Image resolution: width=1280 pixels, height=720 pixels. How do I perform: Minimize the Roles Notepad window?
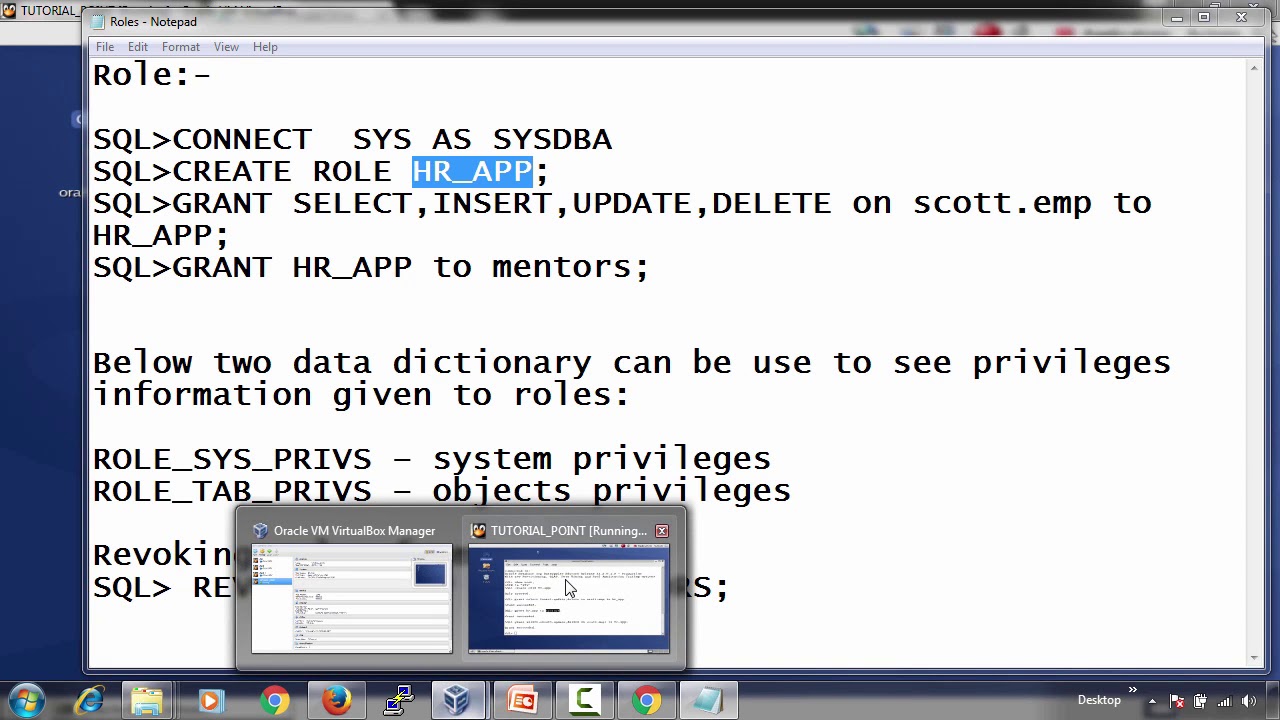click(x=1177, y=18)
